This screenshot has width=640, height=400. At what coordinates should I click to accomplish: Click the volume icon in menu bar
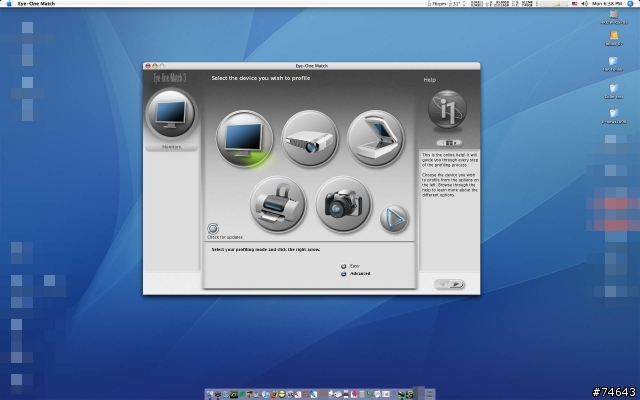click(584, 3)
